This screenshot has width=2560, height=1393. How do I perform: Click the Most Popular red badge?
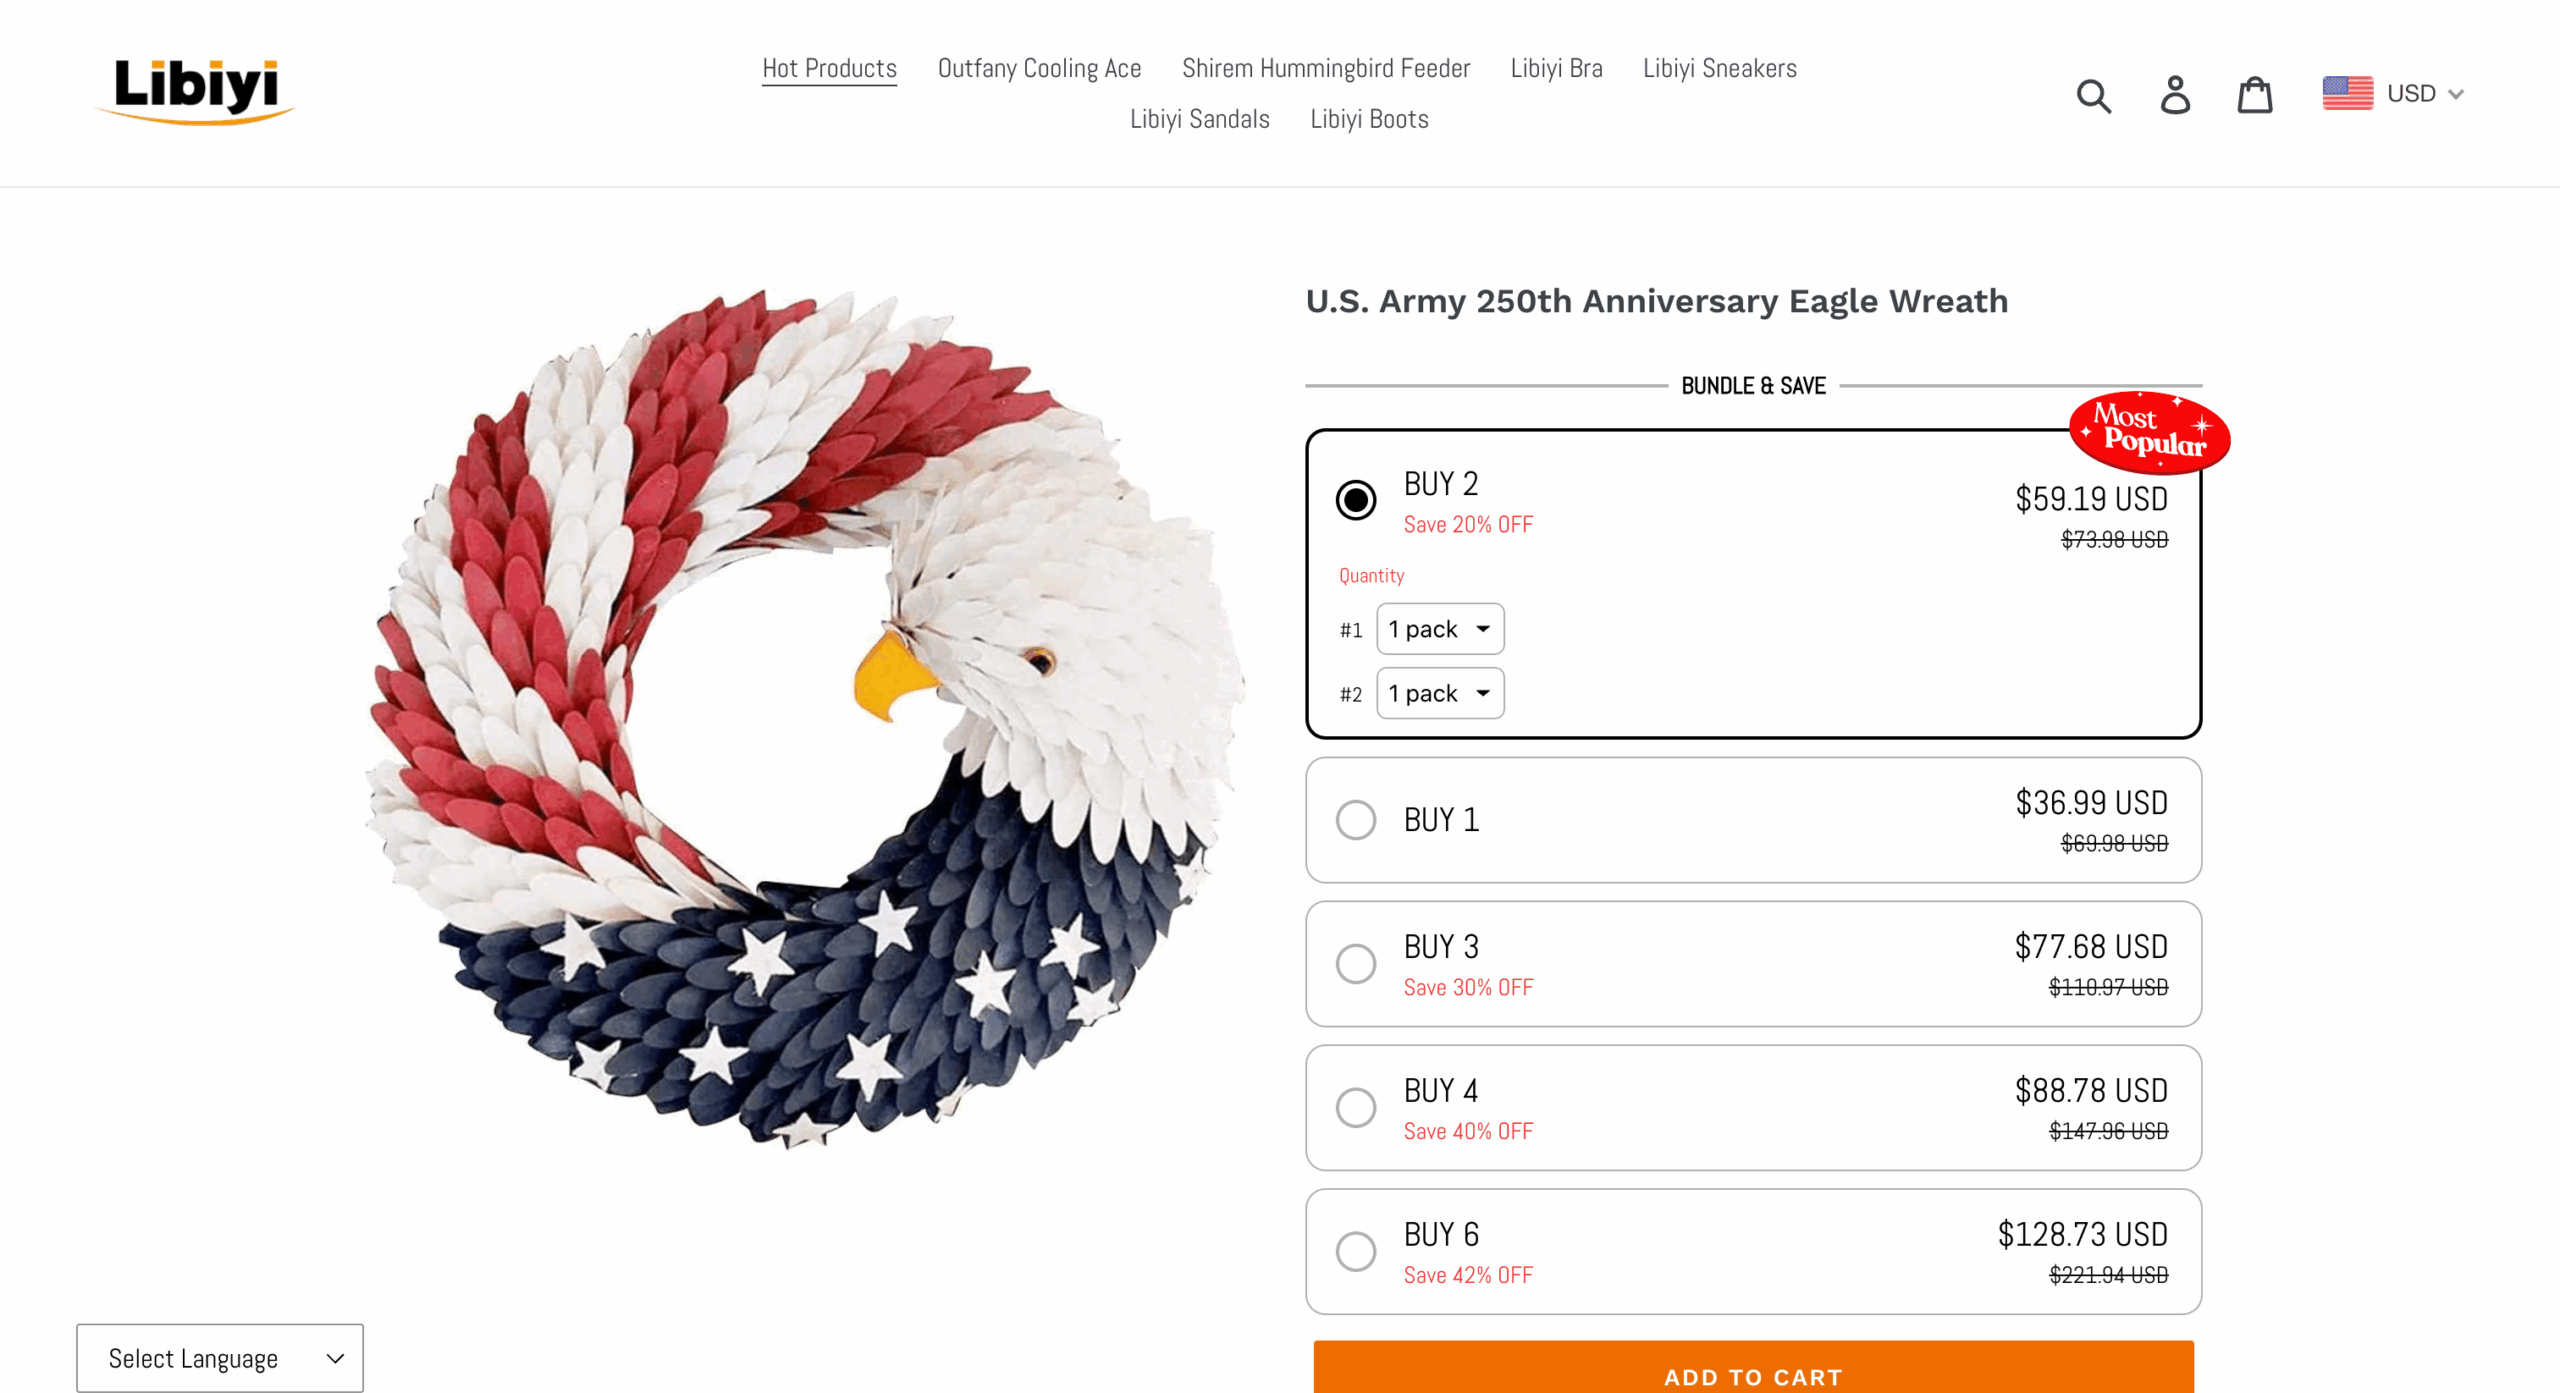(x=2149, y=431)
